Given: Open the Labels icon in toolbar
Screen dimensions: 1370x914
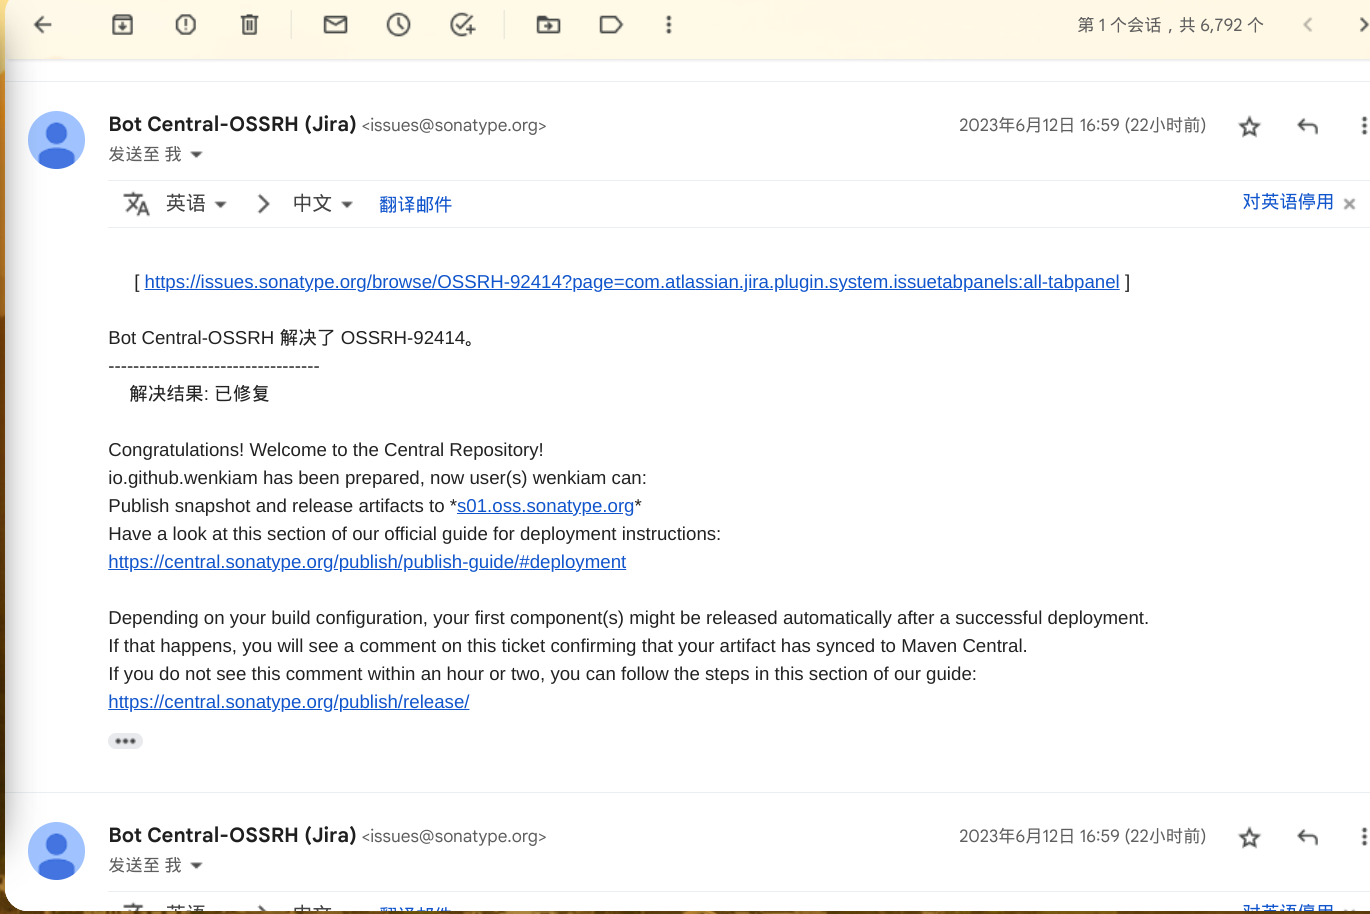Looking at the screenshot, I should [611, 25].
